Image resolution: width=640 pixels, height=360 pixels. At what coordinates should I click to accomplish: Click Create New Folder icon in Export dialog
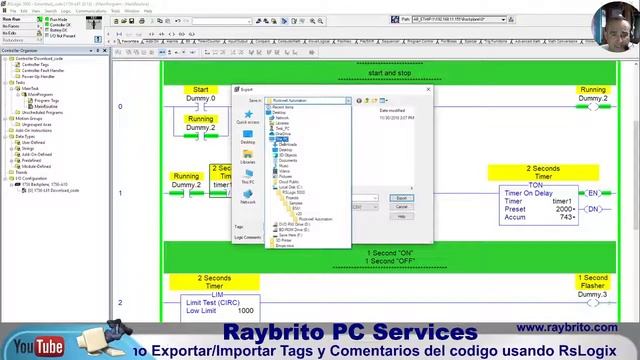click(x=374, y=100)
